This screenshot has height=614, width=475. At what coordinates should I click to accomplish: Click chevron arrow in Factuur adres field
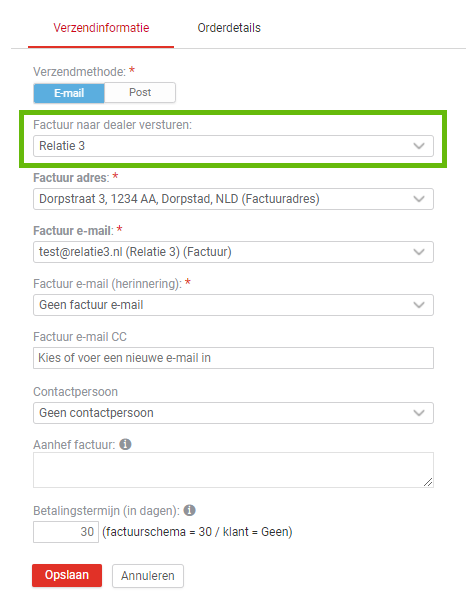(419, 199)
